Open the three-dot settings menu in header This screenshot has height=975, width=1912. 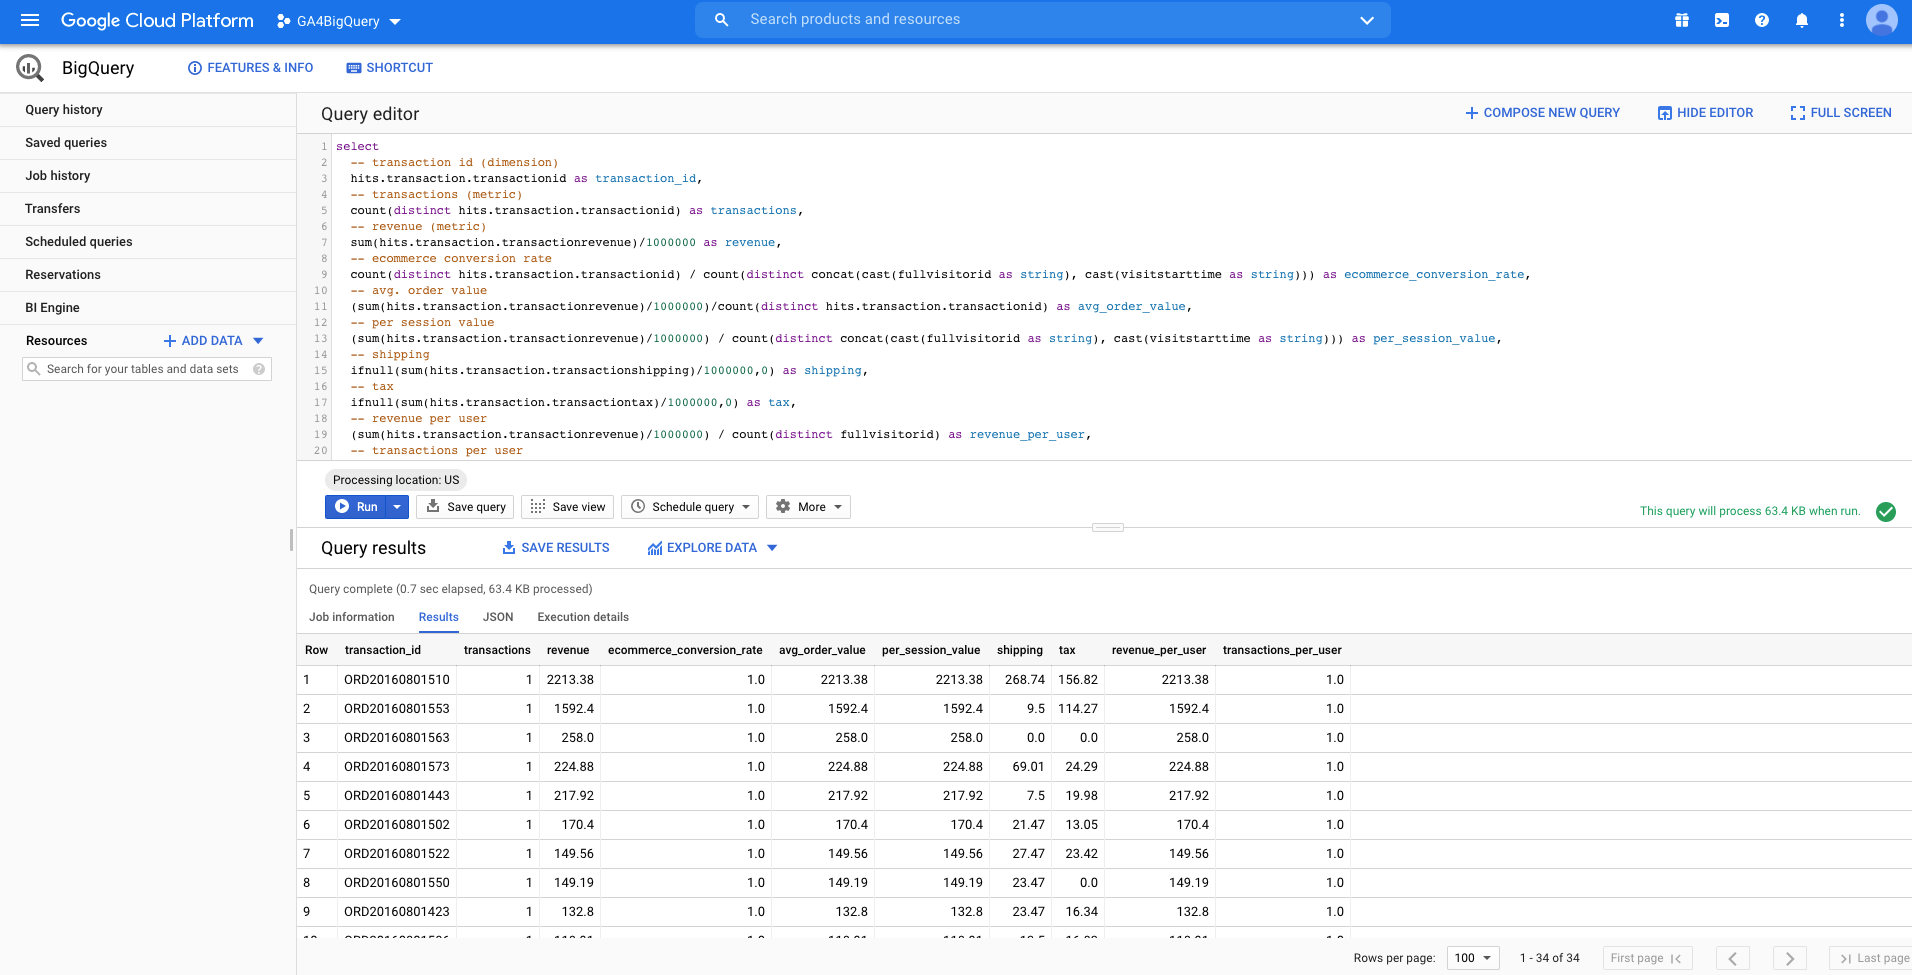pyautogui.click(x=1842, y=20)
